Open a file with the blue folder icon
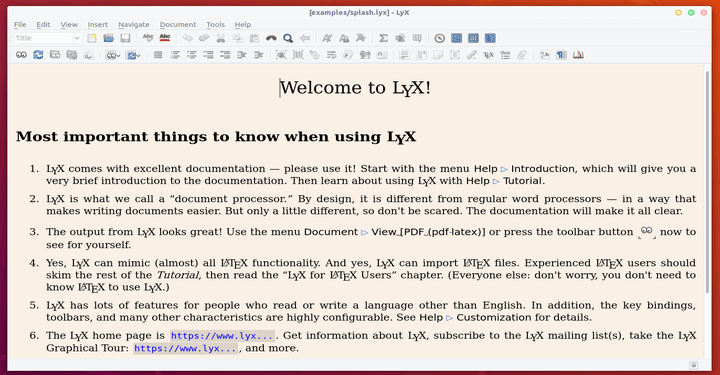 [x=108, y=38]
